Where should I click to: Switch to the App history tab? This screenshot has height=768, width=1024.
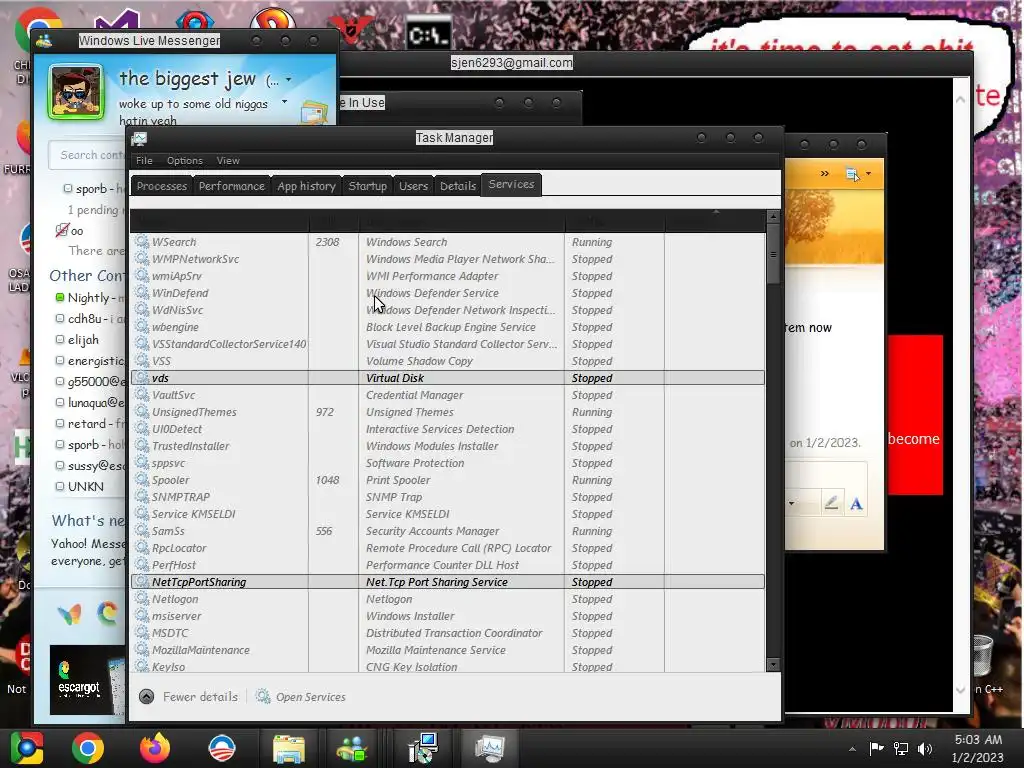306,186
